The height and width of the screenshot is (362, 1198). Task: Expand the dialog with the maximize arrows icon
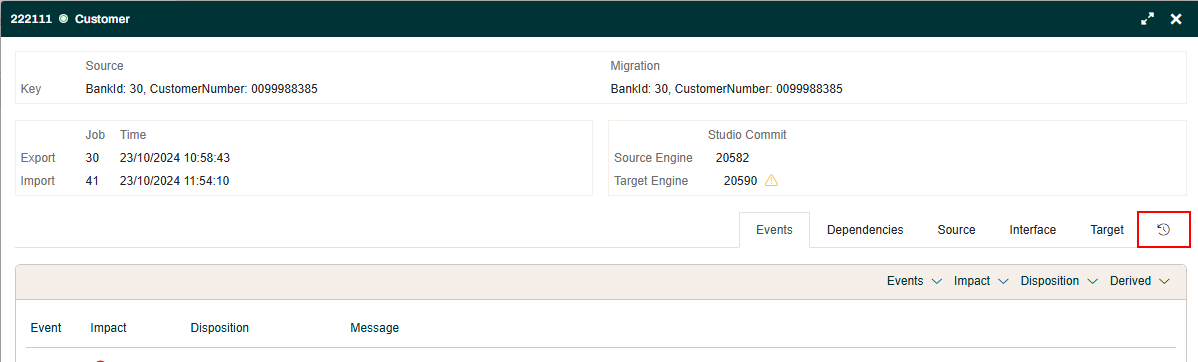coord(1147,19)
